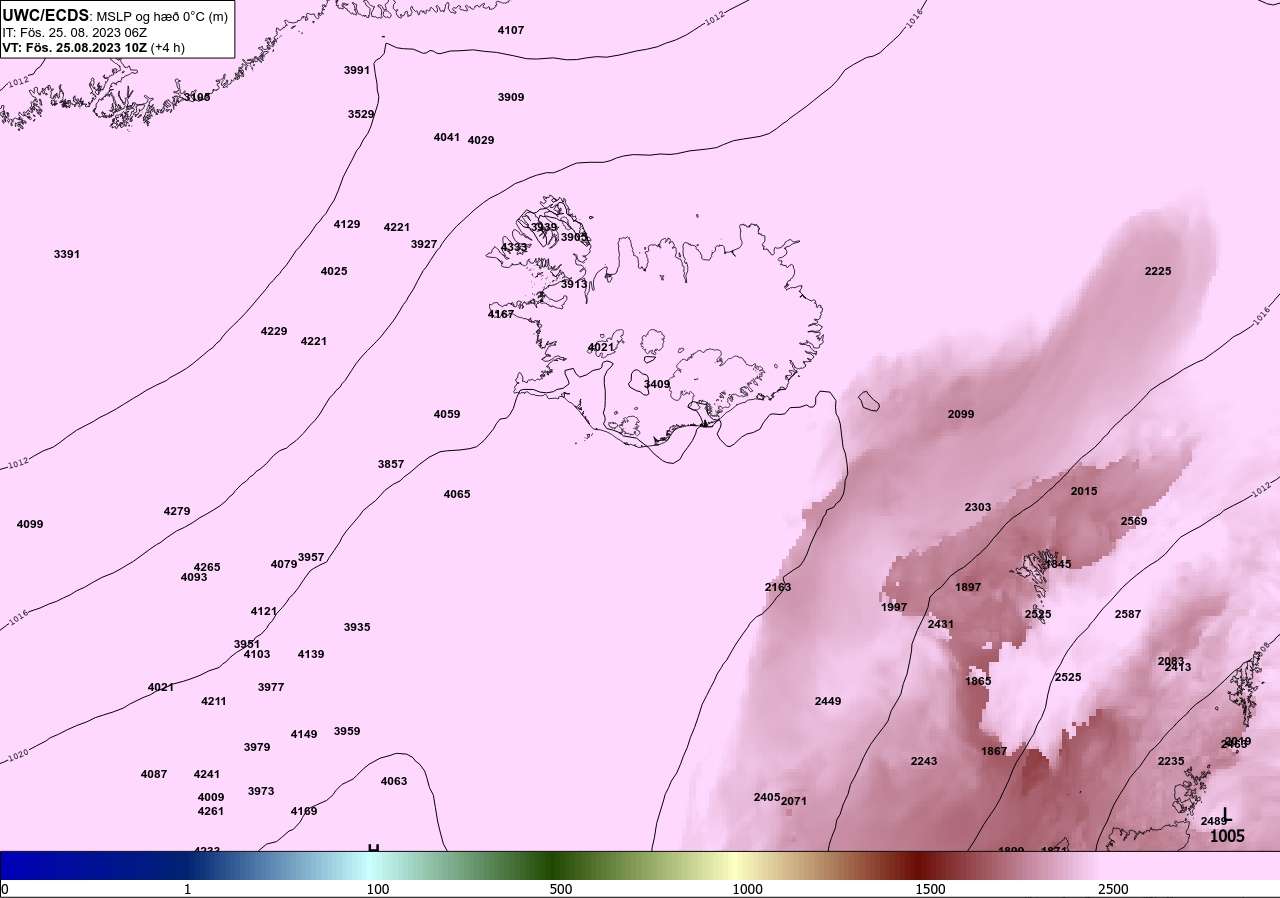
Task: Click the height value 4059
Action: [447, 414]
